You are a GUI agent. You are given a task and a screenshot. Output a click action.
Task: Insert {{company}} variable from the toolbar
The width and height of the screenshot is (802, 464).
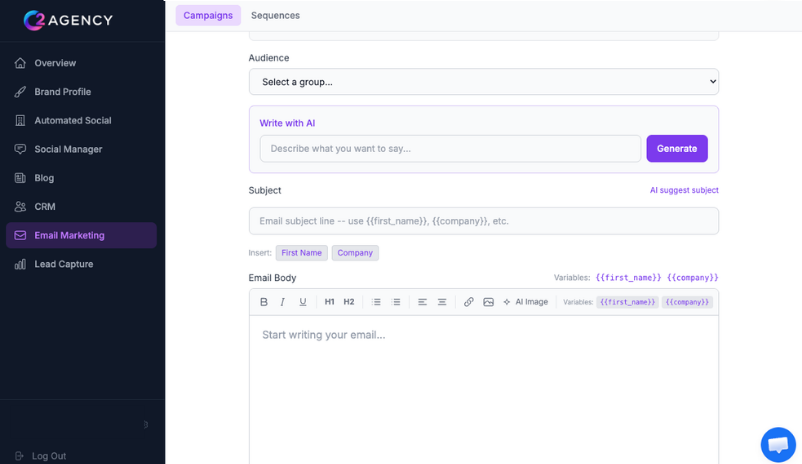(687, 302)
